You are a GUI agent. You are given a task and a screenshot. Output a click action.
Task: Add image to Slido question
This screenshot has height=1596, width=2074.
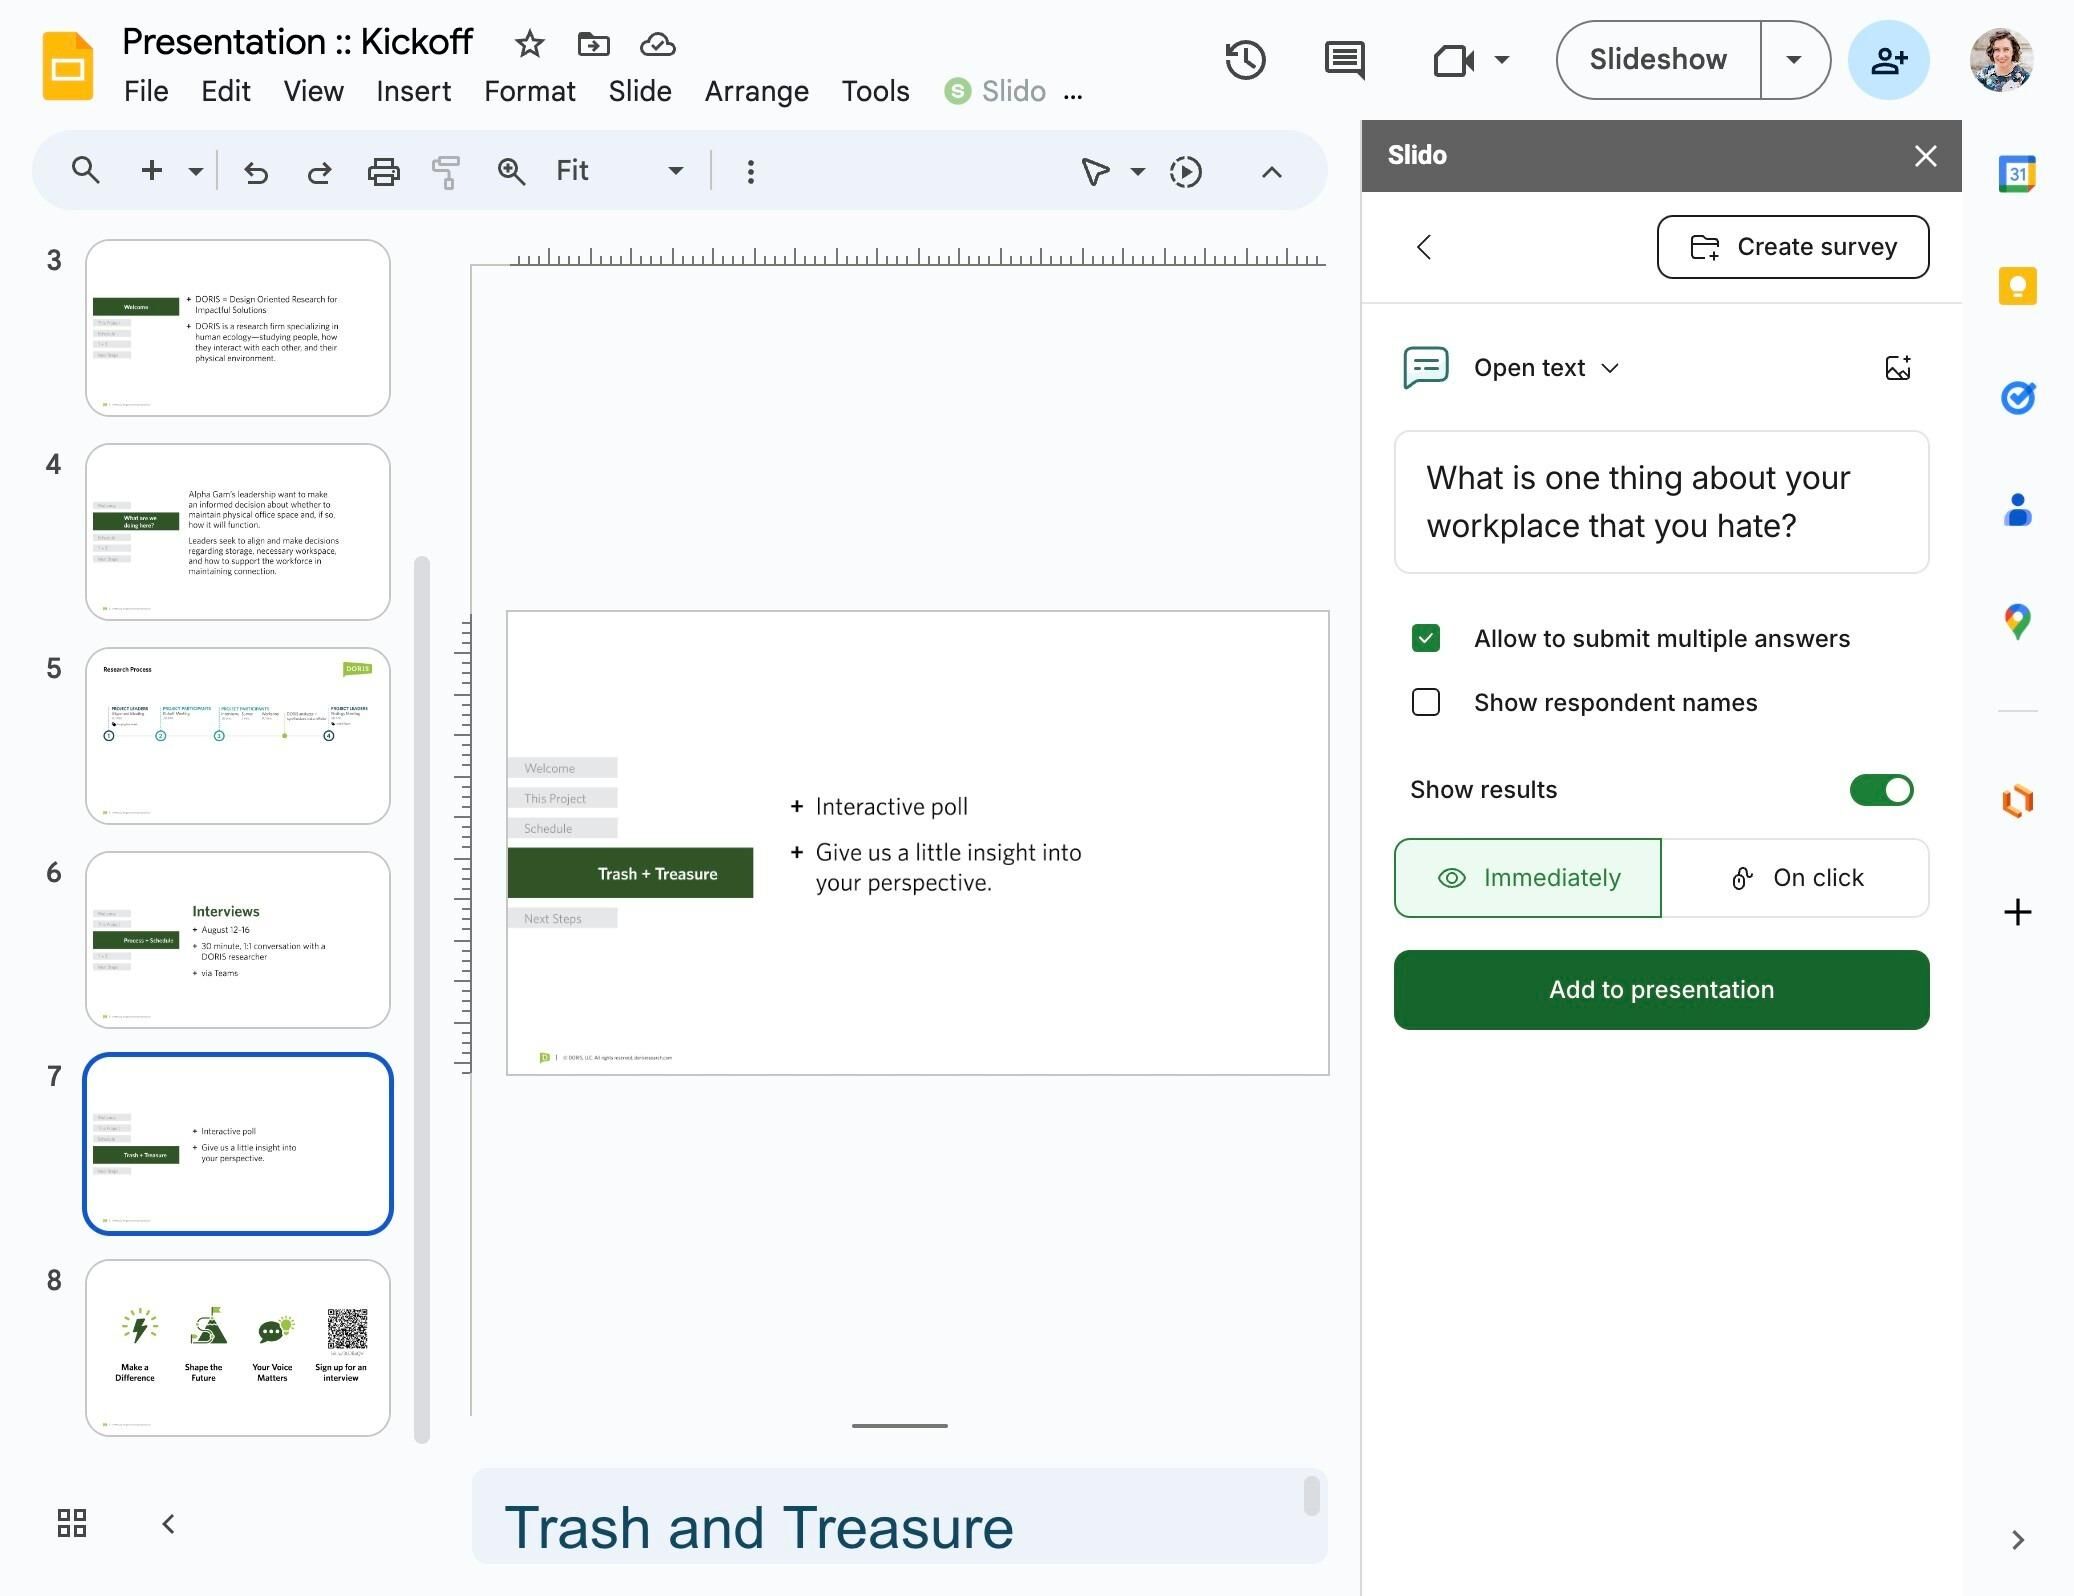pyautogui.click(x=1897, y=368)
